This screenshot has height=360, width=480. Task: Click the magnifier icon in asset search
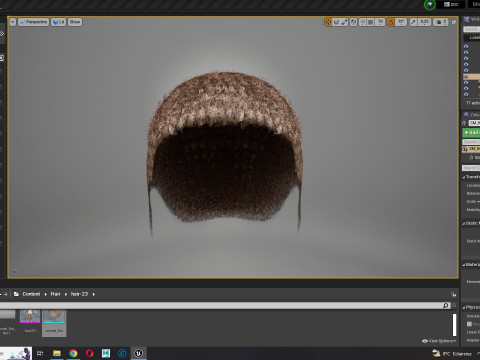(x=446, y=305)
